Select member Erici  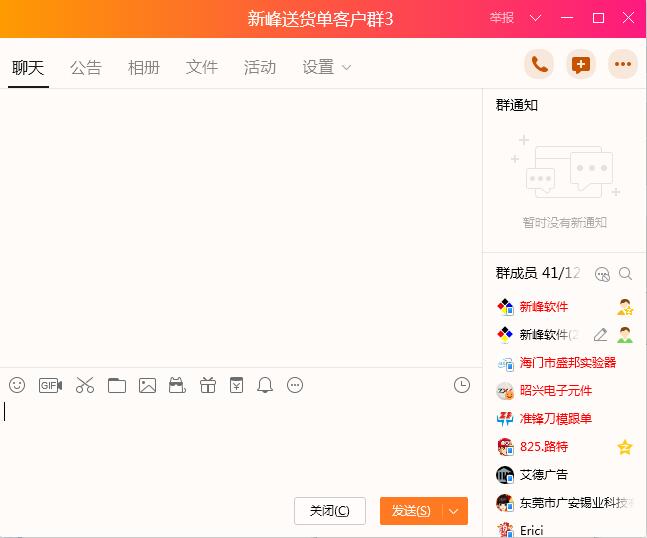click(x=531, y=531)
